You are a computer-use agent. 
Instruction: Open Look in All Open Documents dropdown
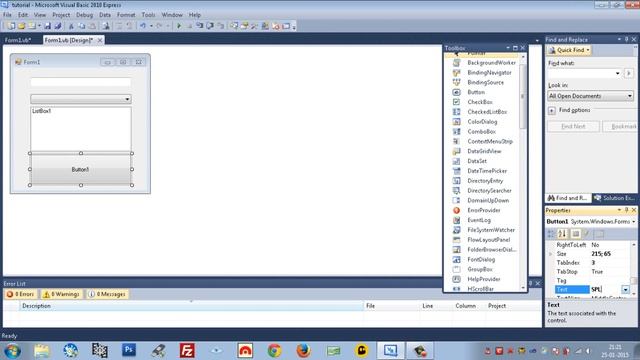pos(630,96)
